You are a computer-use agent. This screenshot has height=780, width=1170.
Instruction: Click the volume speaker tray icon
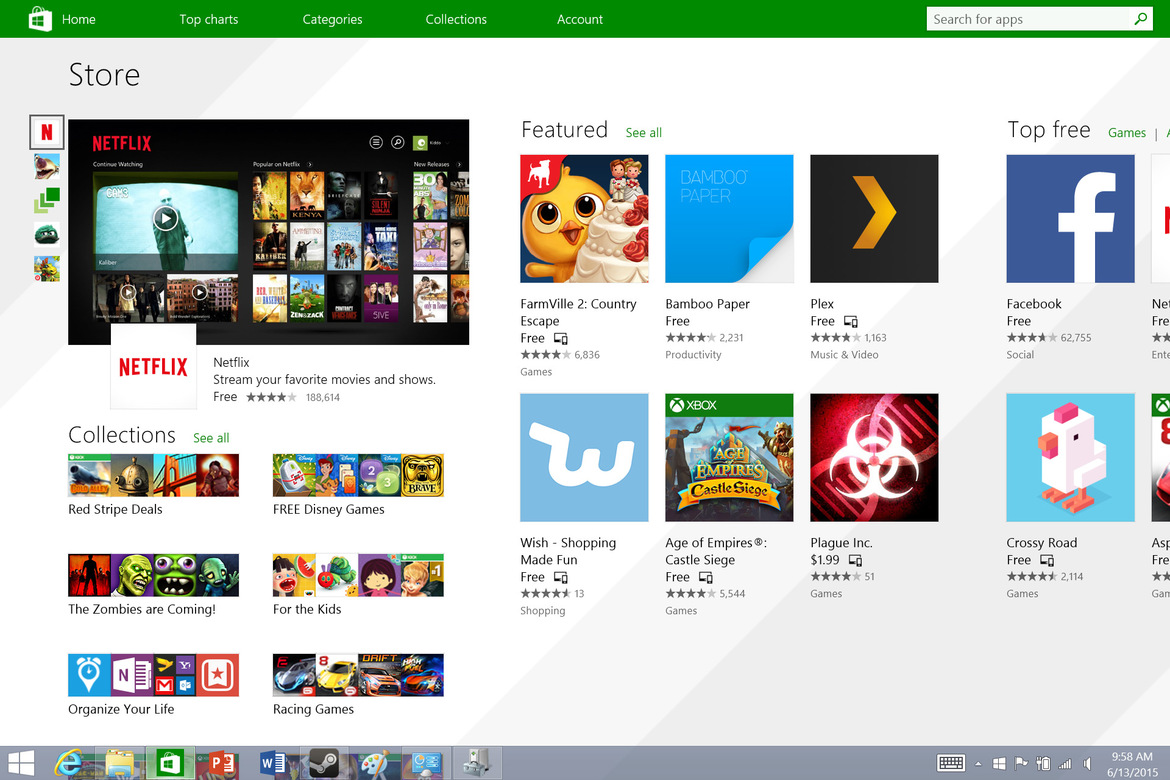(1087, 764)
